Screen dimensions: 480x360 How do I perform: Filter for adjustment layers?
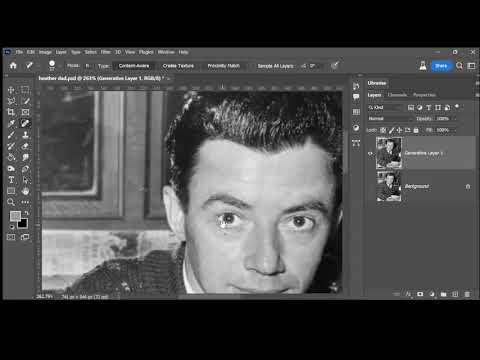coord(420,107)
